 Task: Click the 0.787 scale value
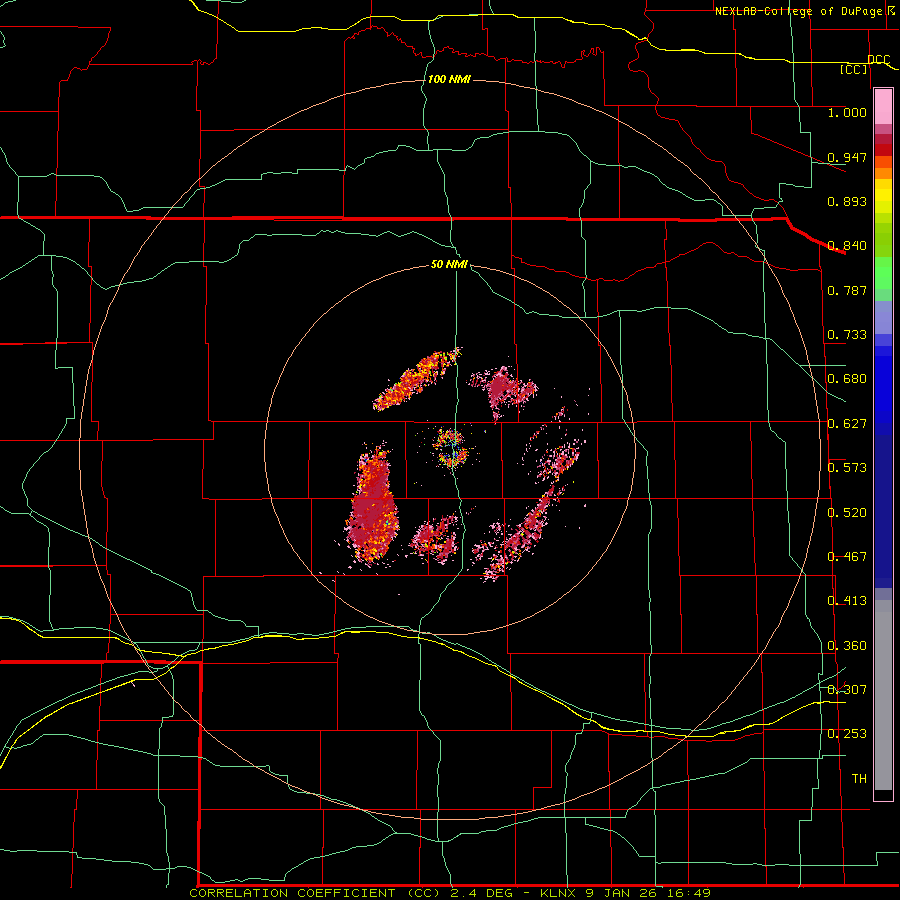point(847,290)
